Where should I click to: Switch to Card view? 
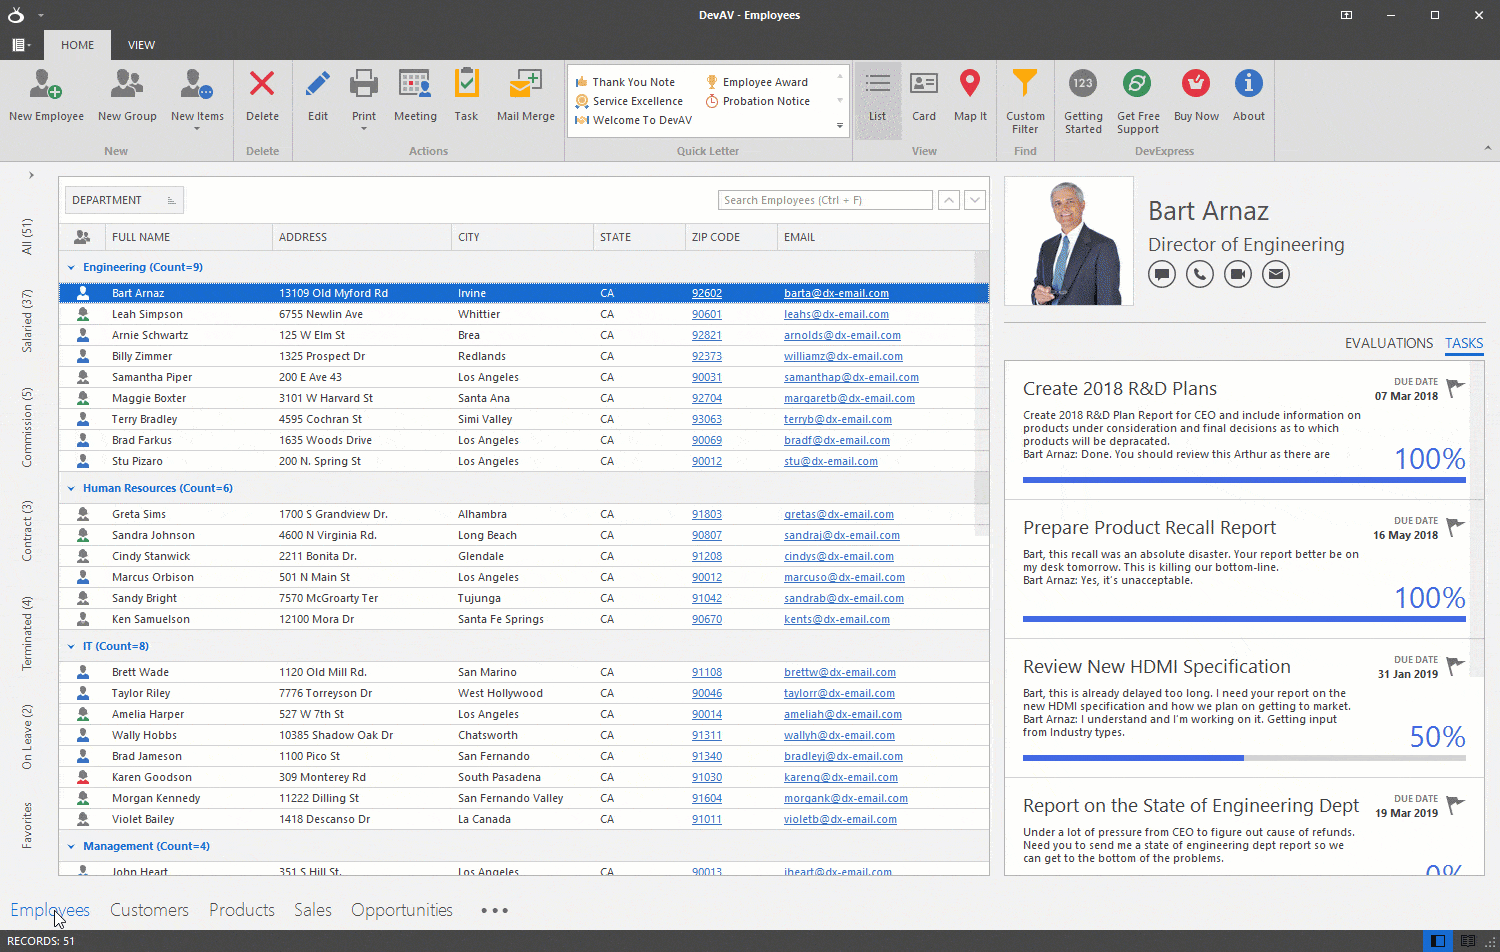click(923, 97)
